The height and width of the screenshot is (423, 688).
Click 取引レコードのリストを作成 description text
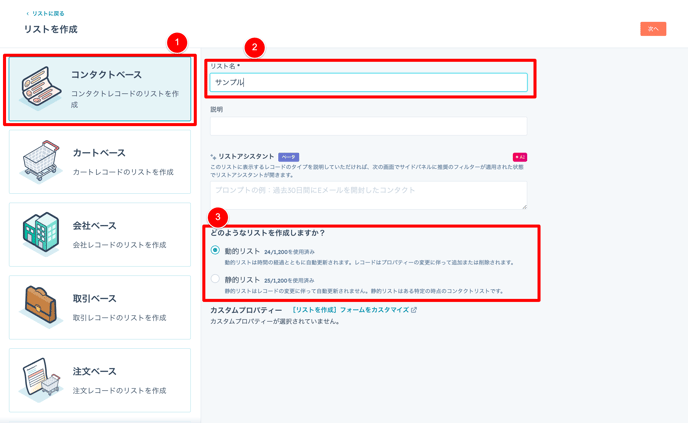pyautogui.click(x=119, y=318)
